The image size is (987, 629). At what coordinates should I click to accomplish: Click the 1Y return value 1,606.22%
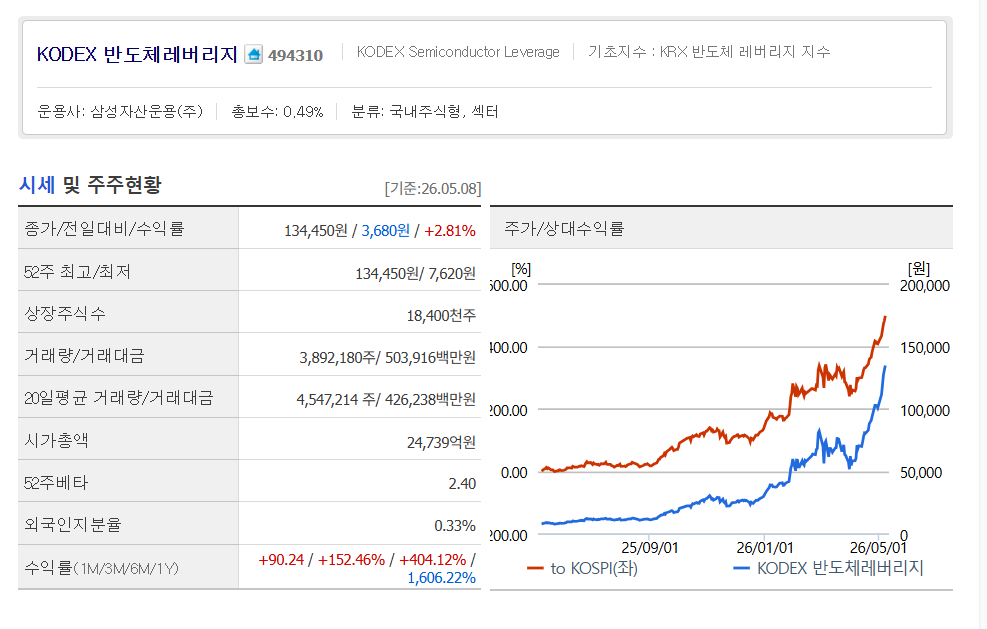(441, 578)
